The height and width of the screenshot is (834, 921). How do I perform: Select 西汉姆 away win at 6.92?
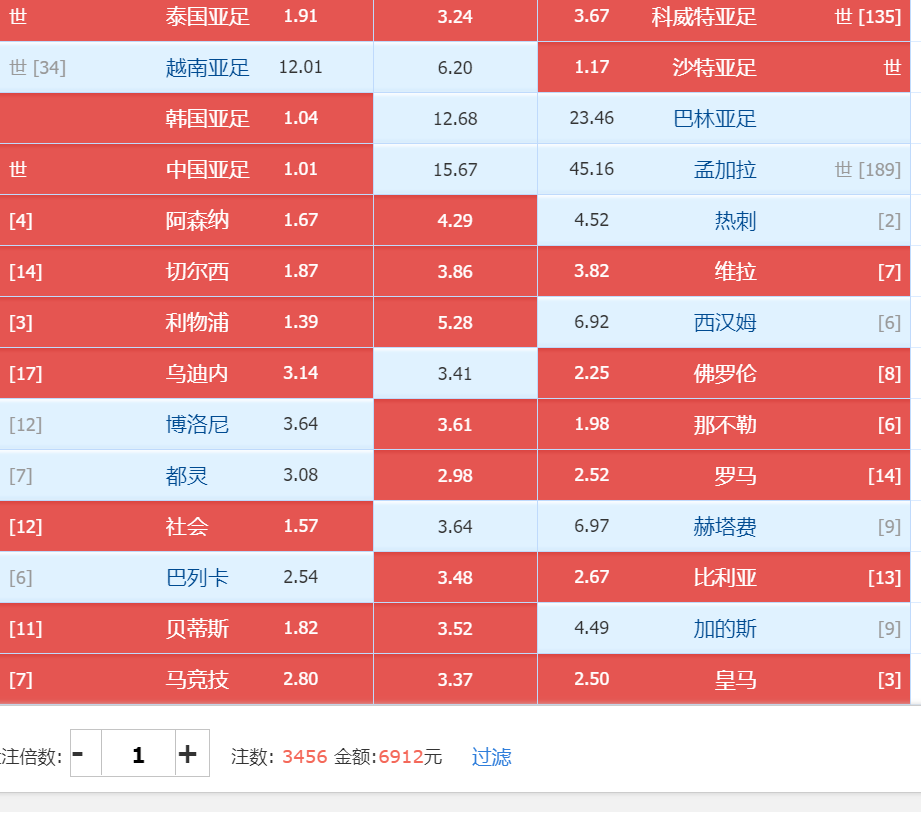coord(724,323)
